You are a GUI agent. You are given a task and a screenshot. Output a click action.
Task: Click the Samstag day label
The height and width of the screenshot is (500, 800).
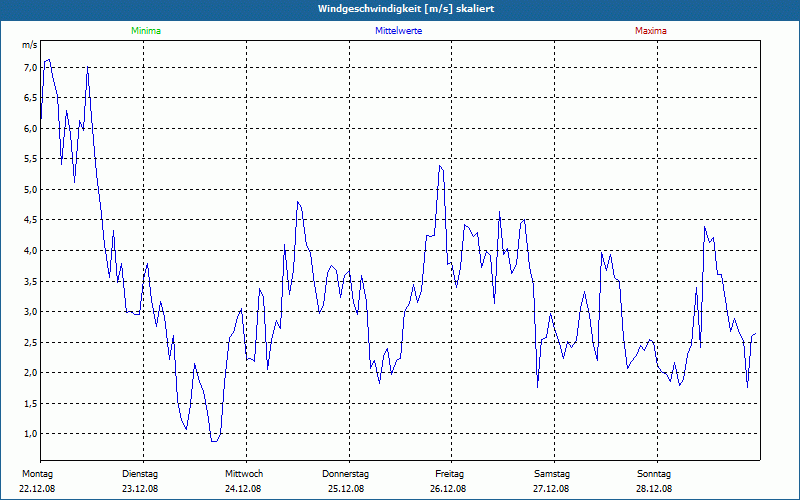(x=552, y=474)
